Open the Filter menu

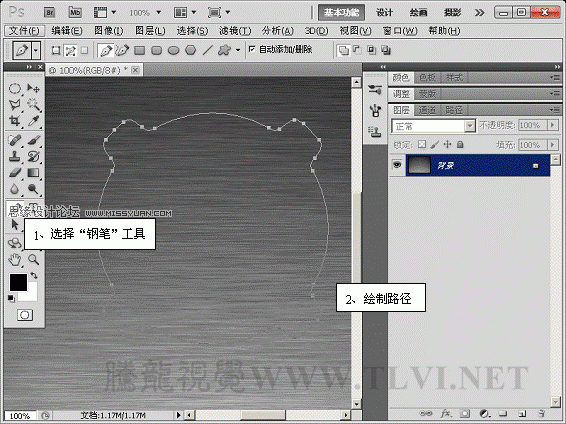click(235, 31)
